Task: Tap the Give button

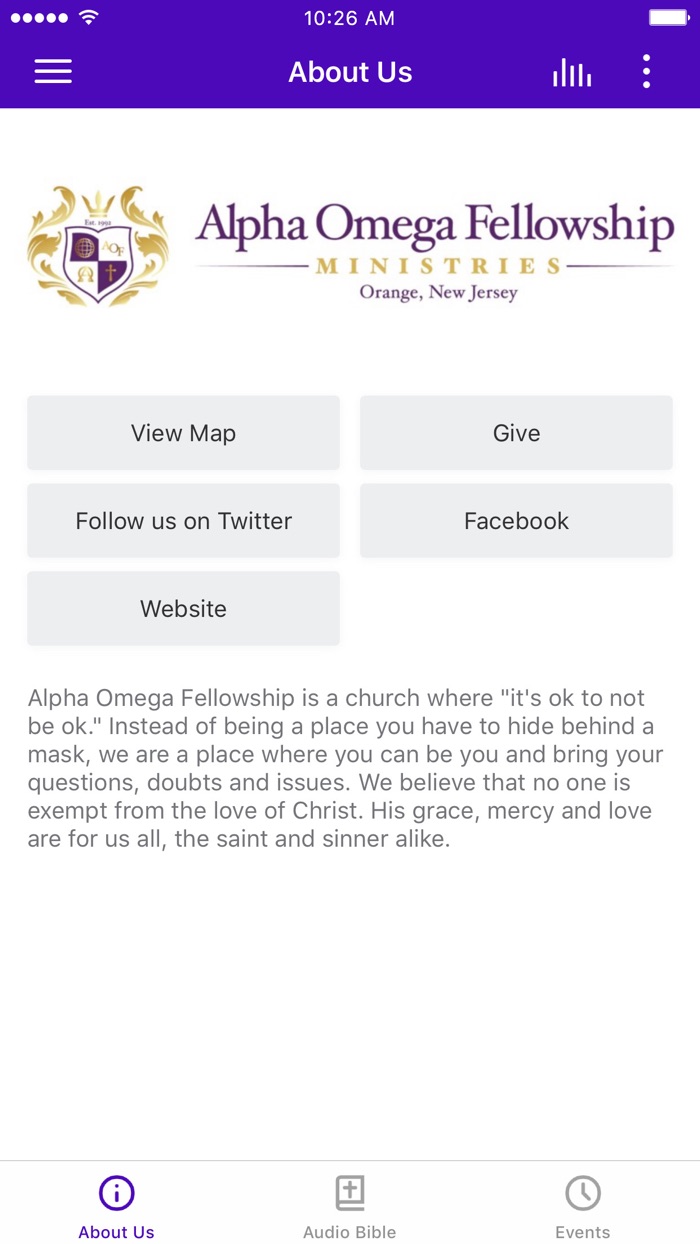Action: (x=516, y=432)
